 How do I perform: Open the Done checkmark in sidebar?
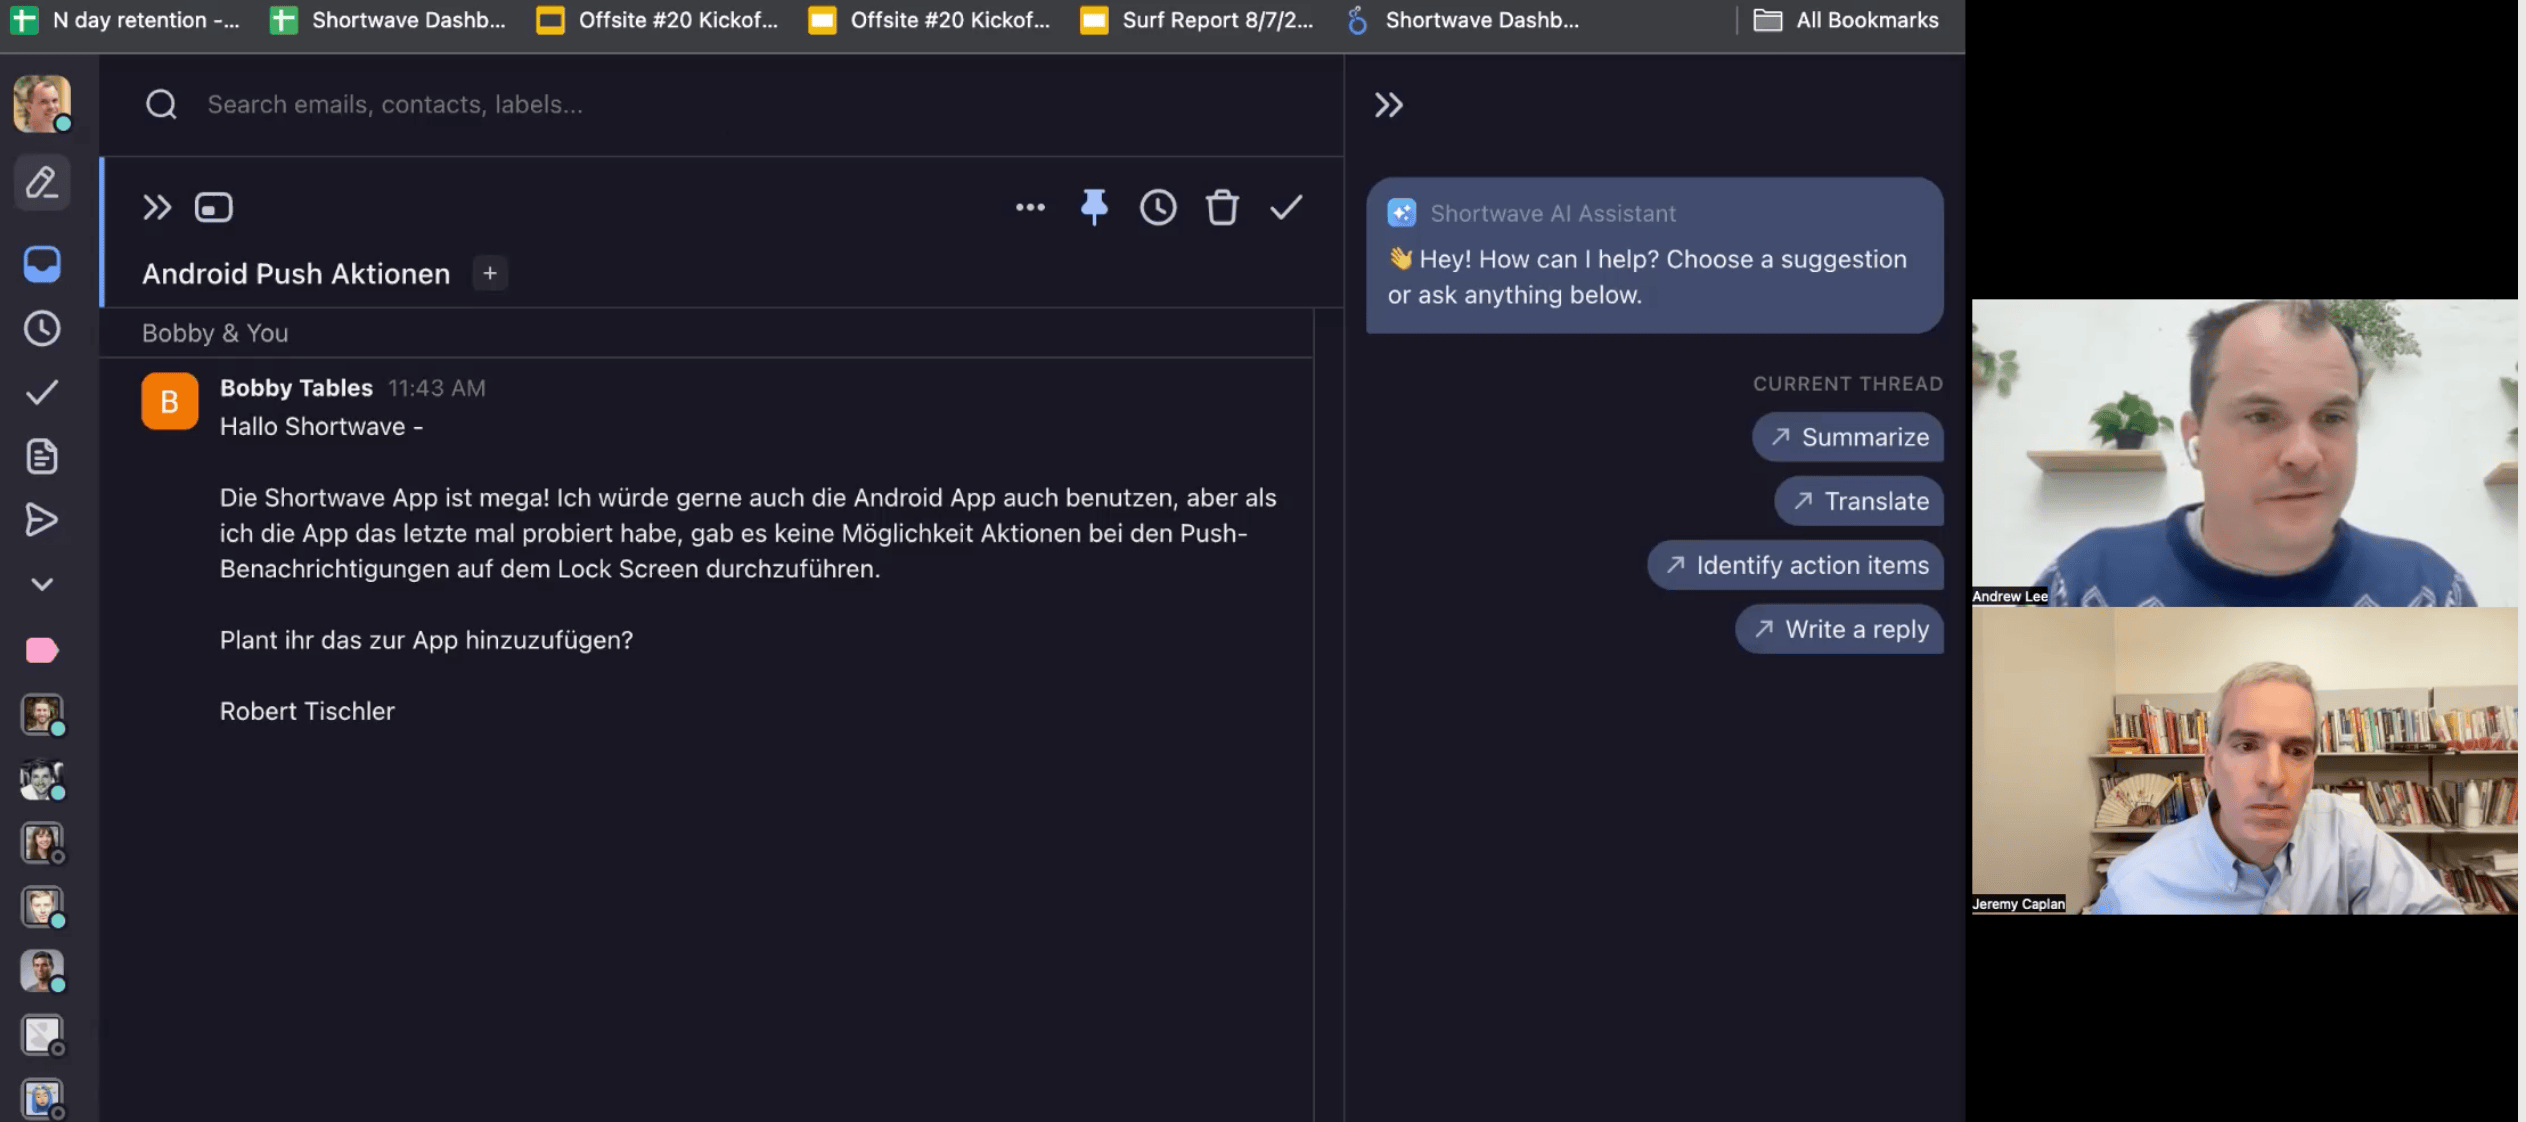[40, 391]
